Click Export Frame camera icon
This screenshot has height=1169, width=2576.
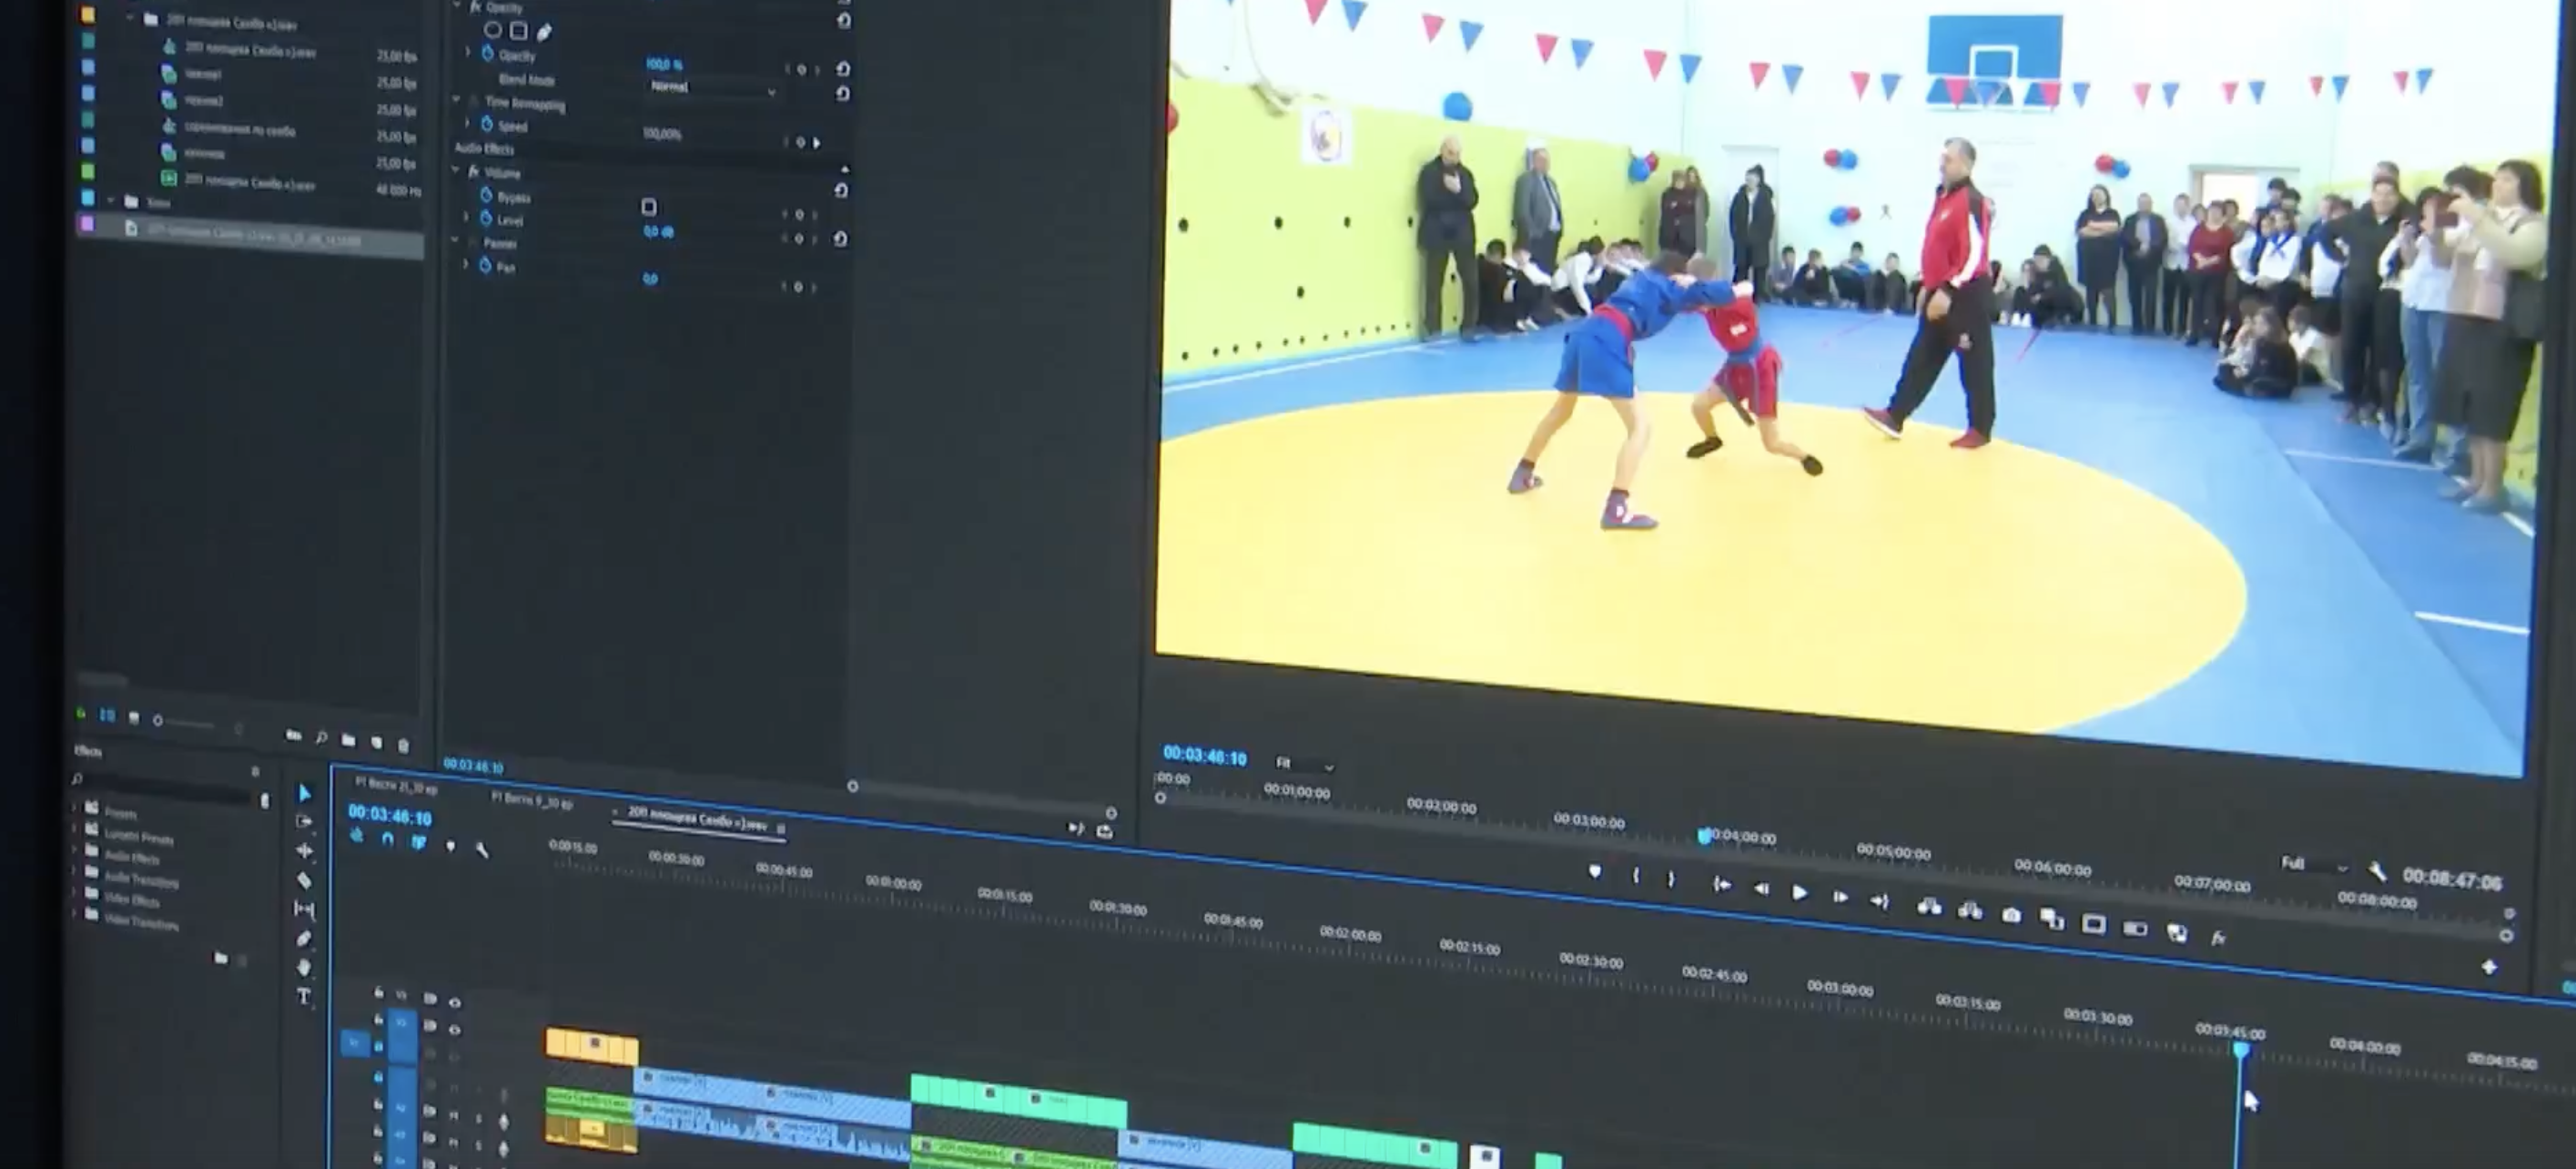[x=2011, y=915]
